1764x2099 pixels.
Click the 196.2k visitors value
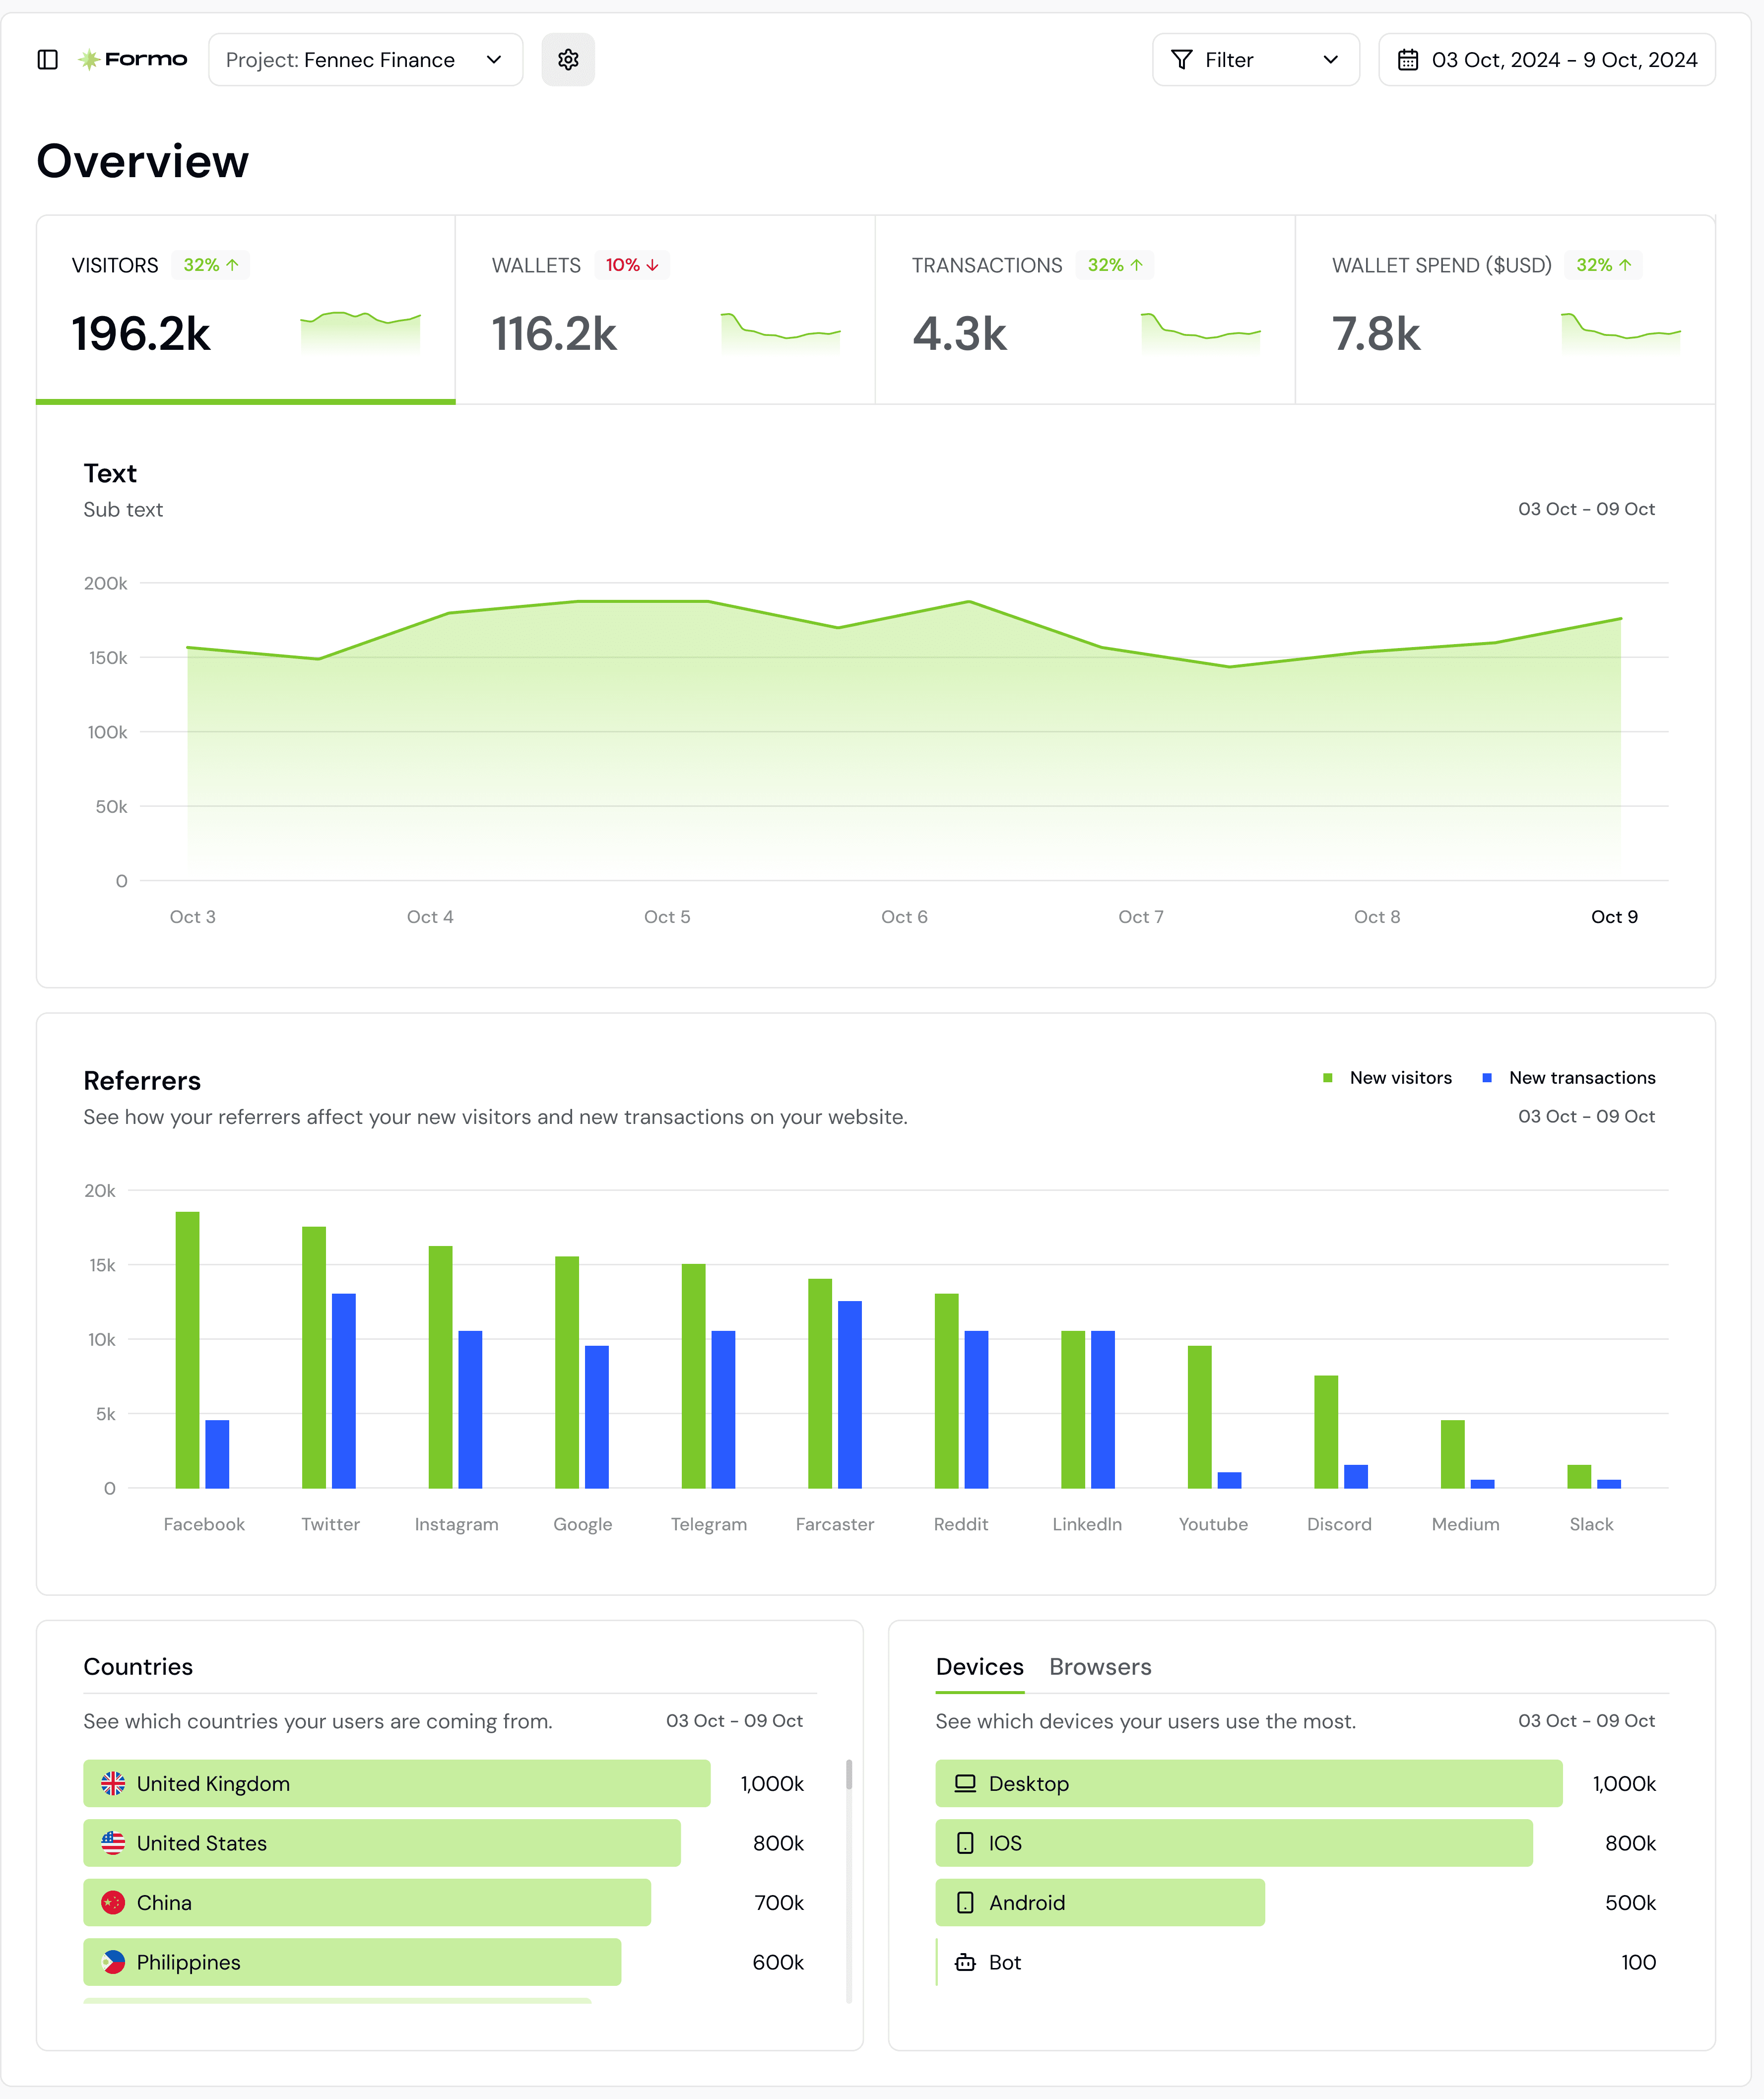pyautogui.click(x=141, y=334)
